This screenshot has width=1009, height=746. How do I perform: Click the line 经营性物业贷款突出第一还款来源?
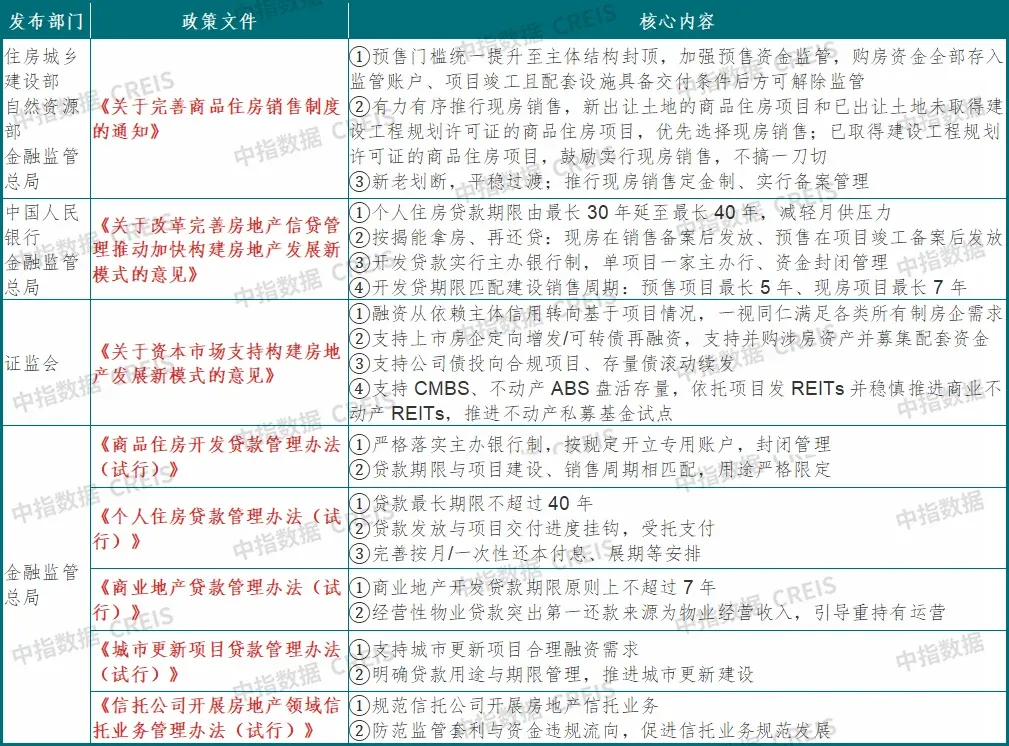(x=648, y=612)
